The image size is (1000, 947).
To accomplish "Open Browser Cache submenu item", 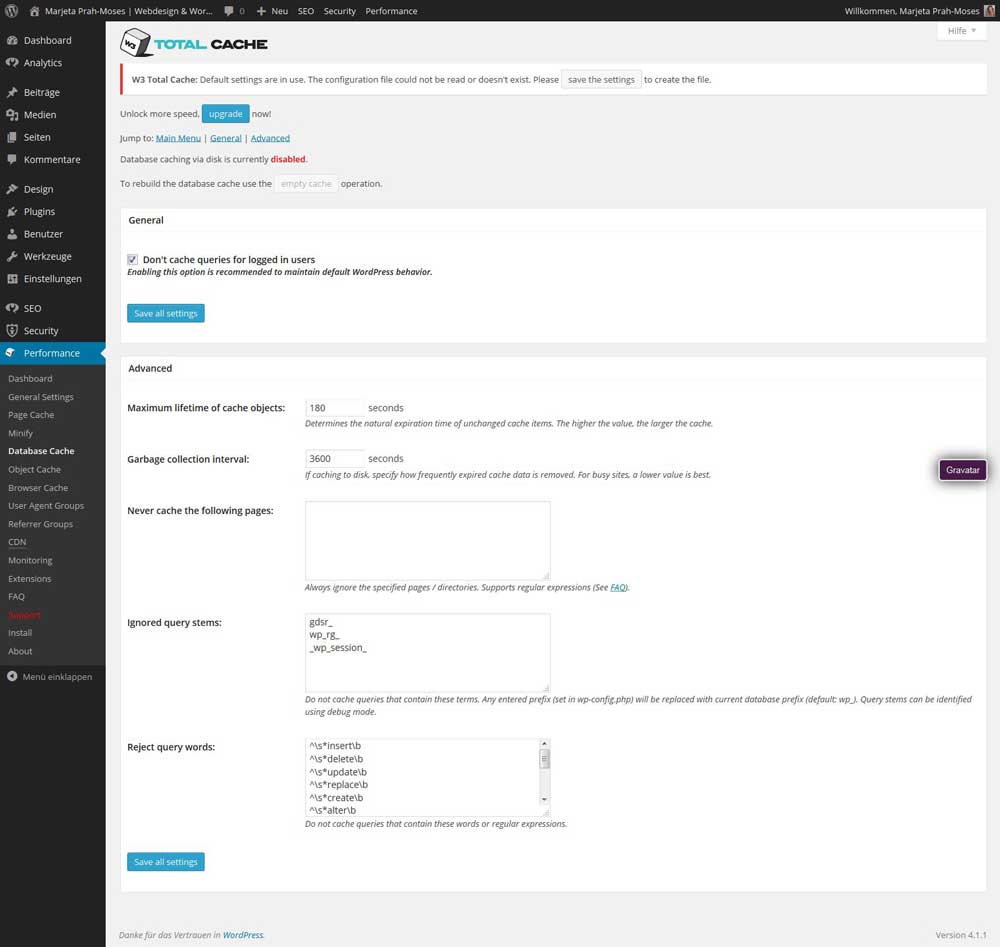I will click(38, 488).
